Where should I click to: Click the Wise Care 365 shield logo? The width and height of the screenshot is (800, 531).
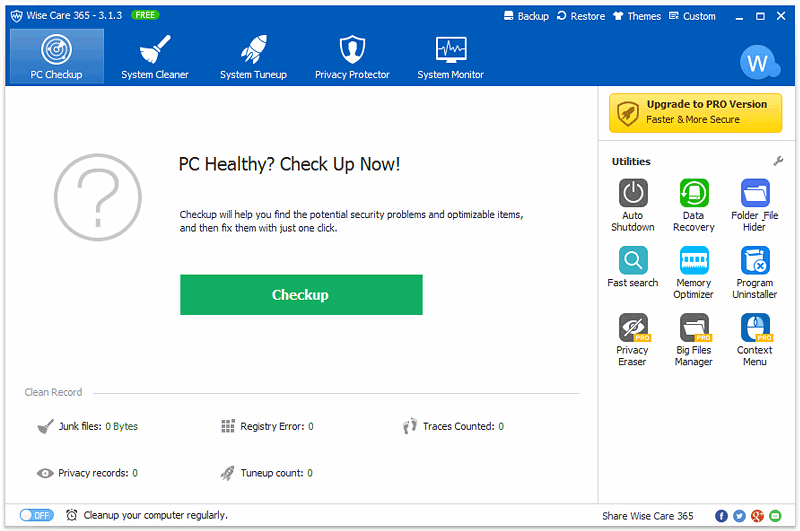(x=17, y=16)
